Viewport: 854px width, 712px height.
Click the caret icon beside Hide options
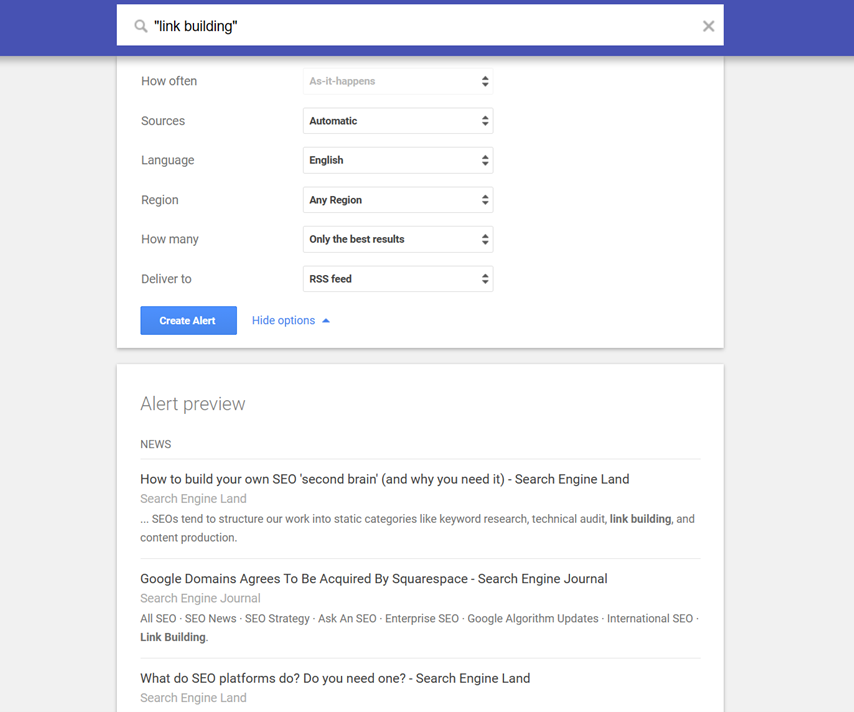pos(326,321)
